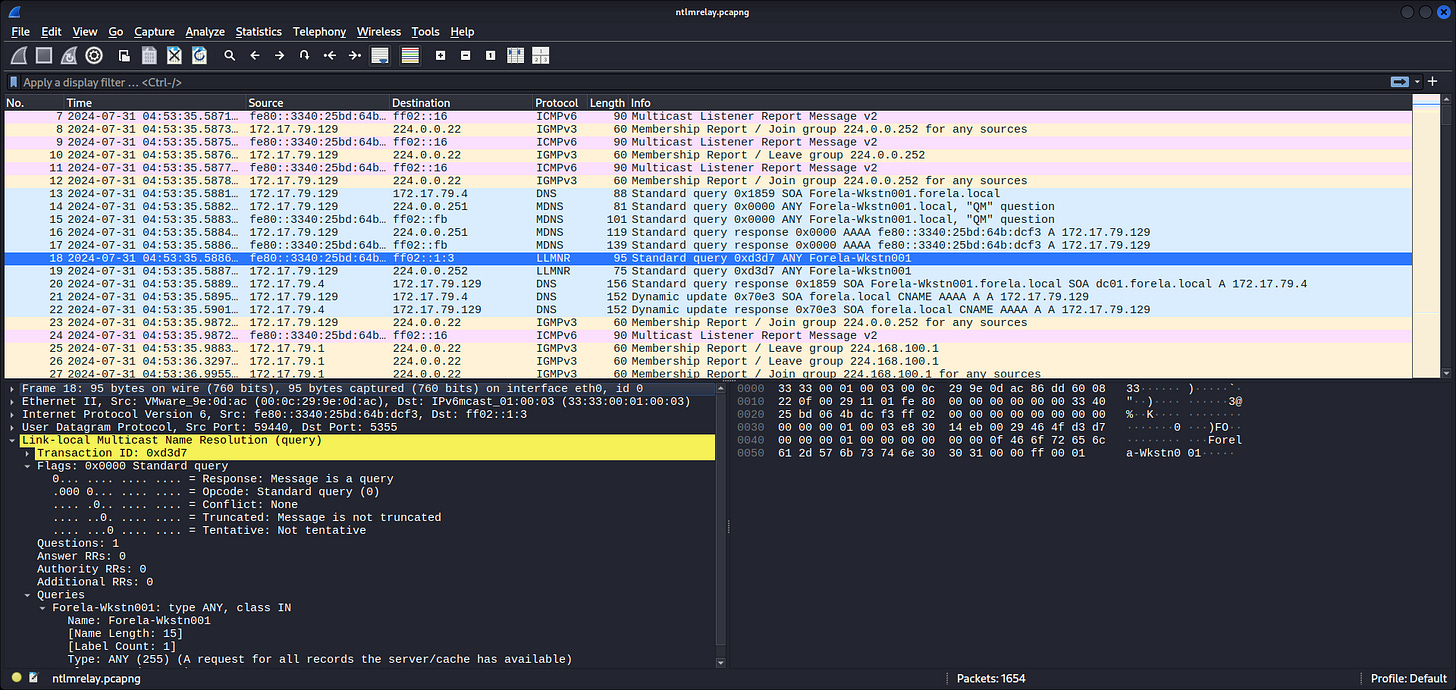Toggle packet colorization rules button
This screenshot has width=1456, height=690.
409,55
